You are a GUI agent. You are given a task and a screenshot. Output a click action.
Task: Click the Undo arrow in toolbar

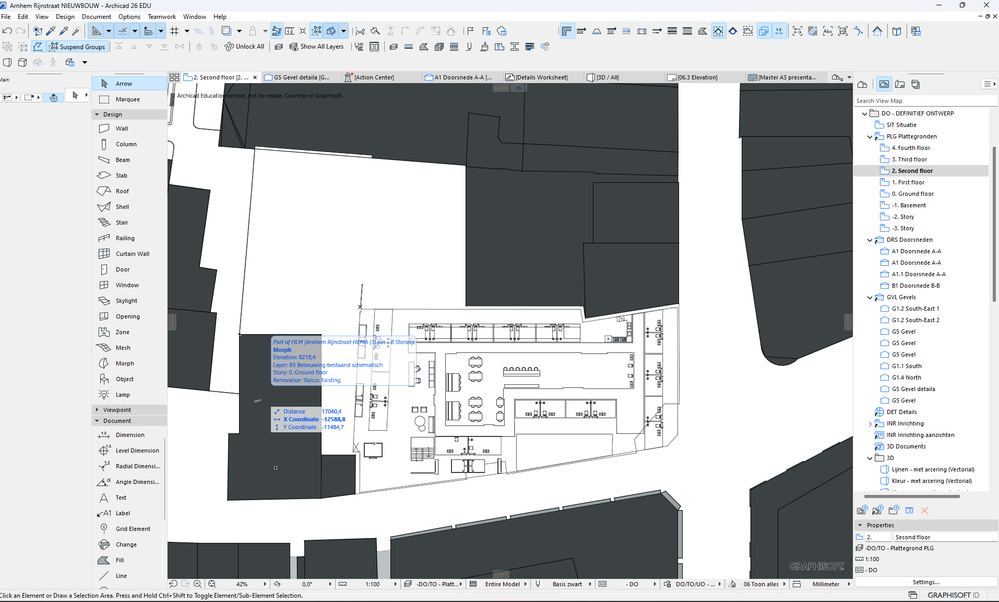(x=8, y=32)
